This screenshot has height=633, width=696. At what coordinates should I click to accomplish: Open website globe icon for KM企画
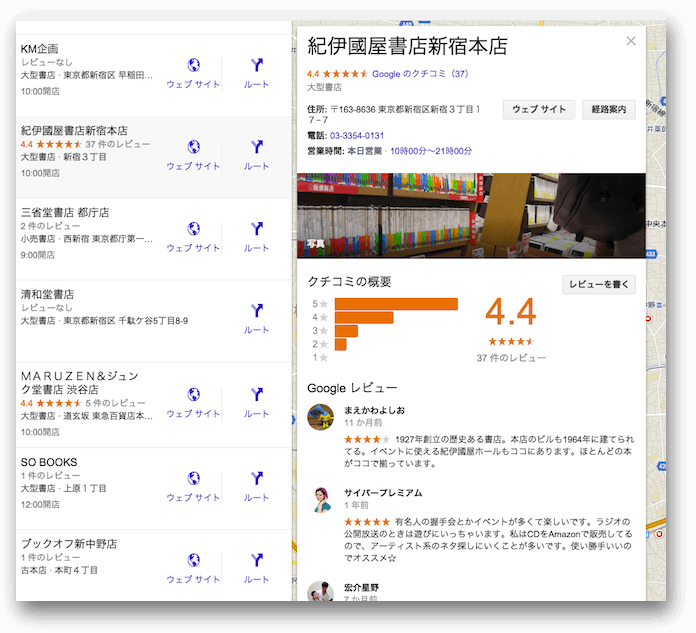coord(194,65)
